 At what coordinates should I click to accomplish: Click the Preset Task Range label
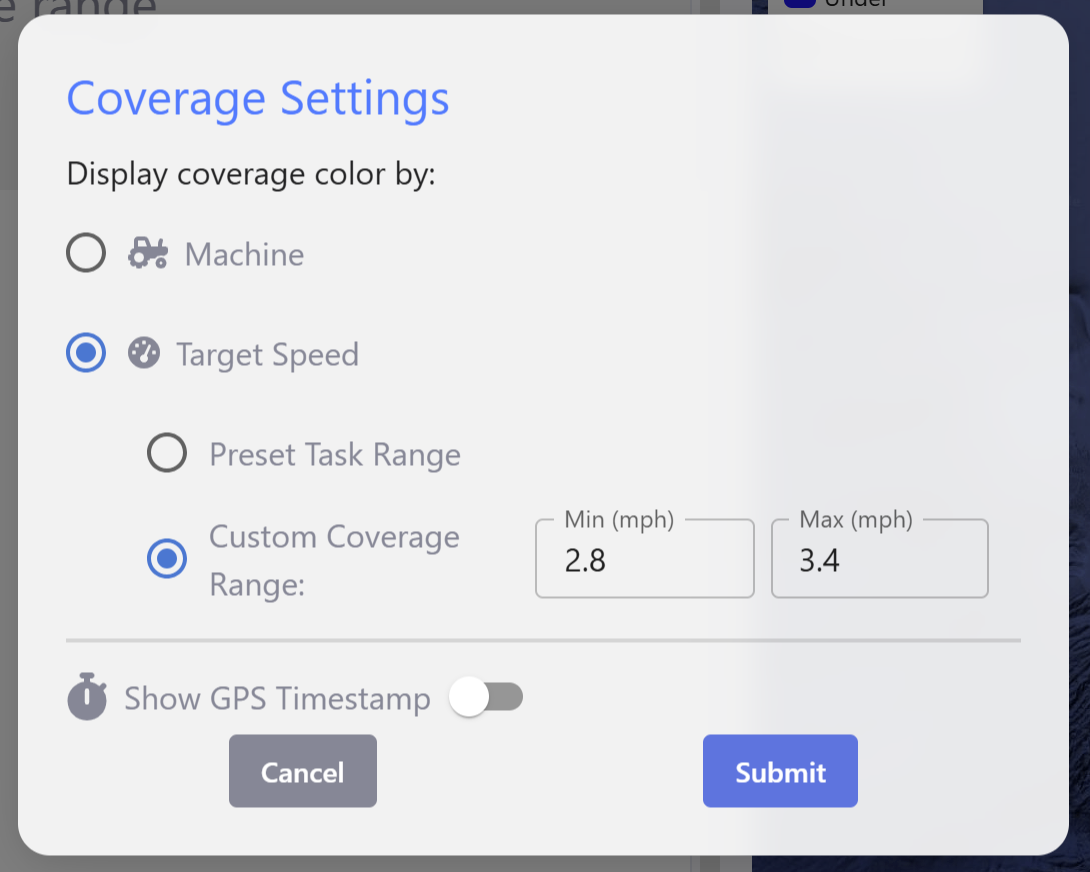coord(335,455)
